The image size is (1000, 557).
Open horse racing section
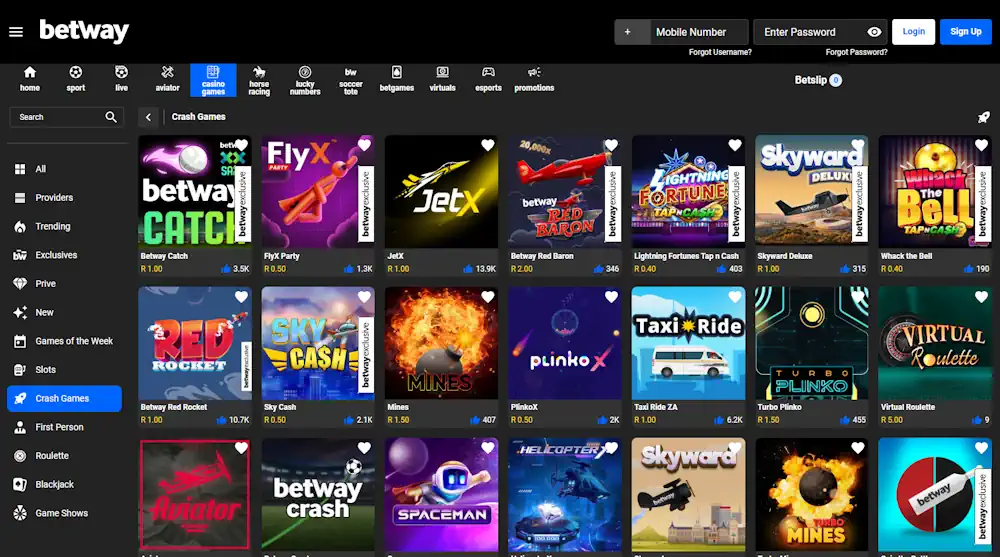(259, 80)
